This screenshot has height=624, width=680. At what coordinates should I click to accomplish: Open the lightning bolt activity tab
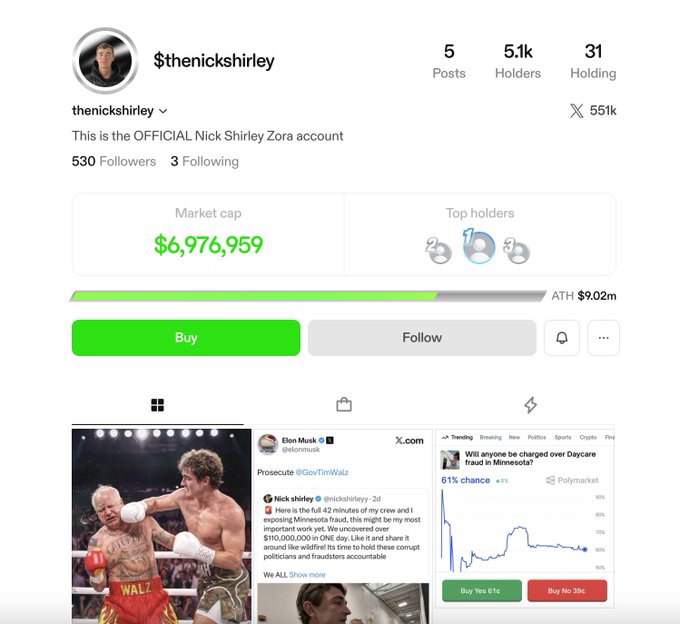530,405
